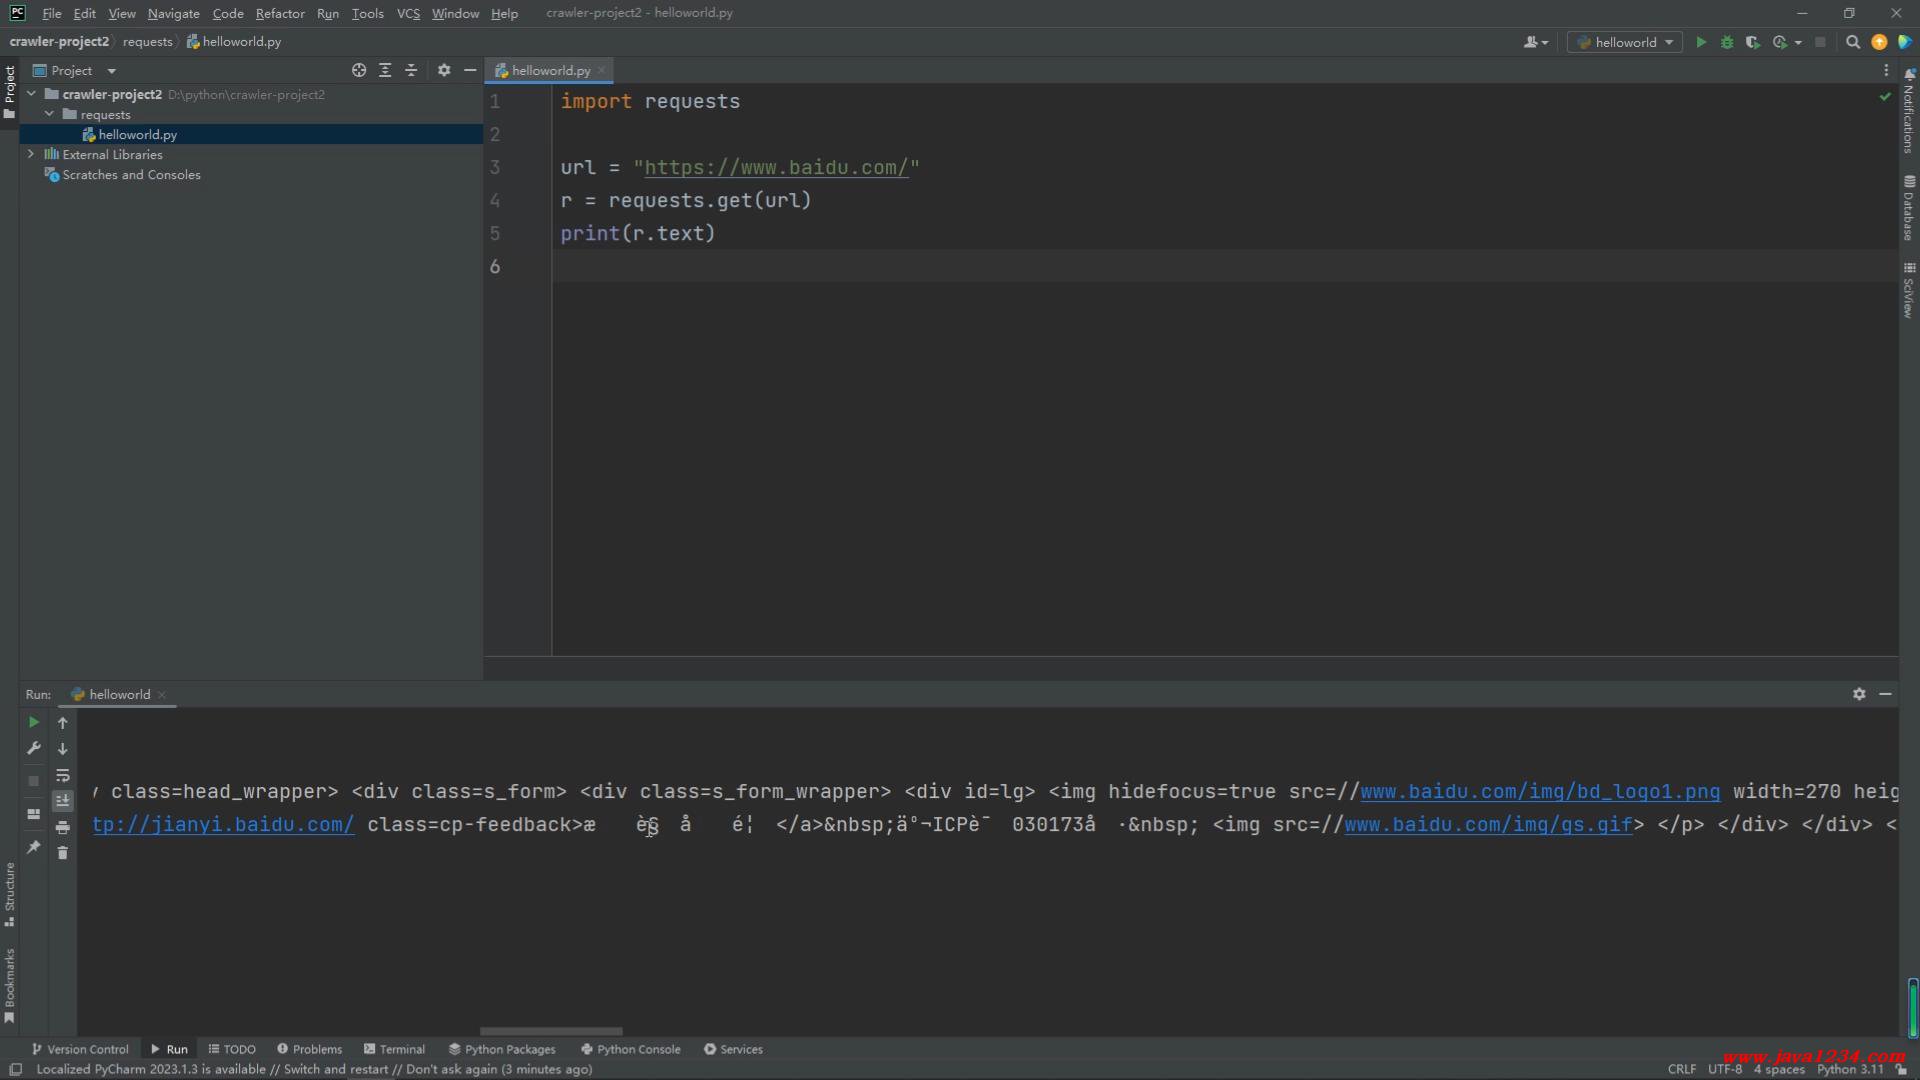Click the Down the Stack Trace arrow
Viewport: 1920px width, 1080px height.
pyautogui.click(x=62, y=748)
